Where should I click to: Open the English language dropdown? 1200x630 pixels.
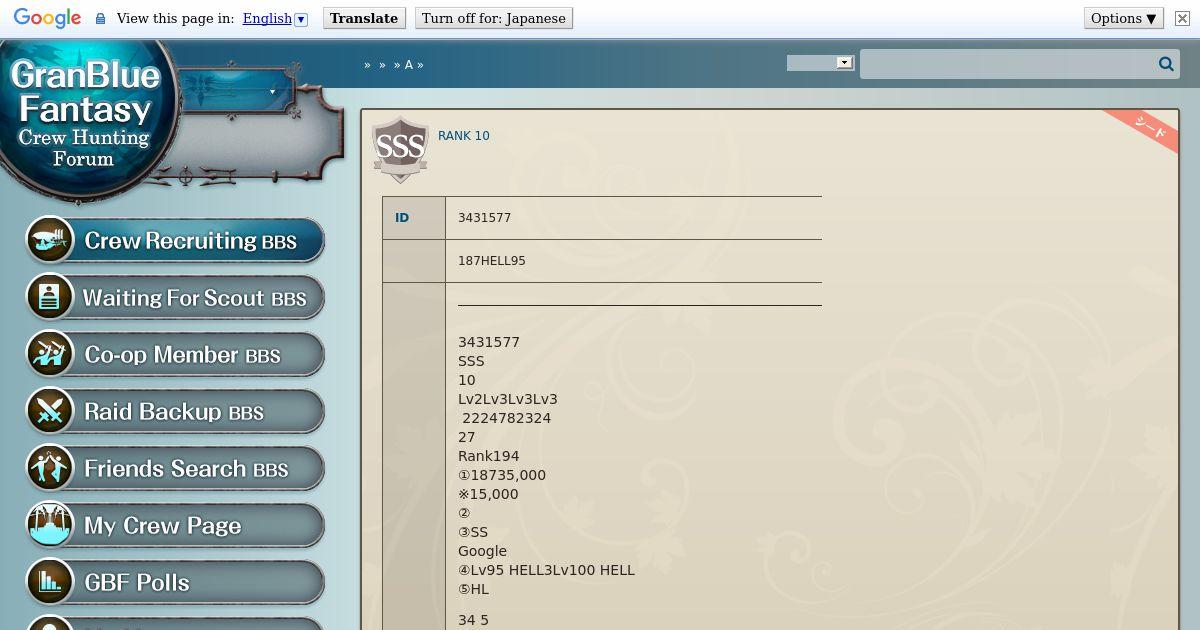(275, 18)
